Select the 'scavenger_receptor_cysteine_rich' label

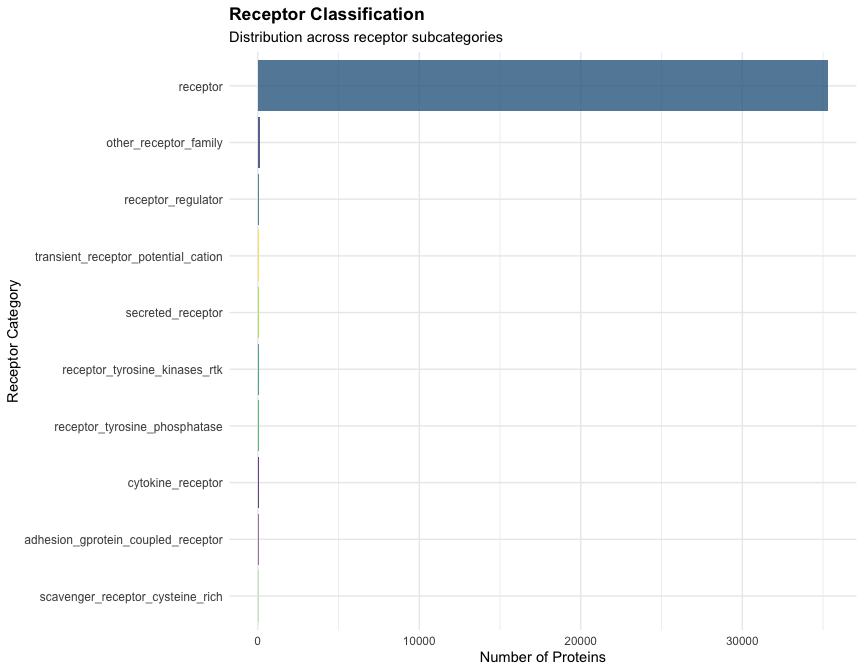point(131,597)
